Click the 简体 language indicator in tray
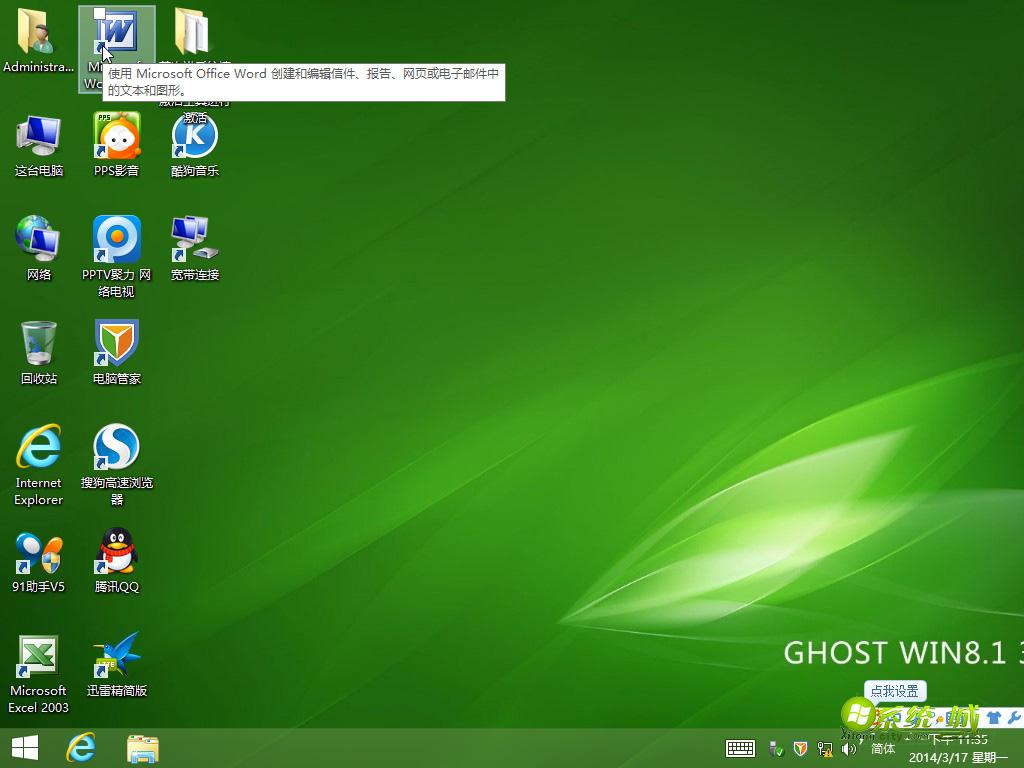 click(x=884, y=748)
